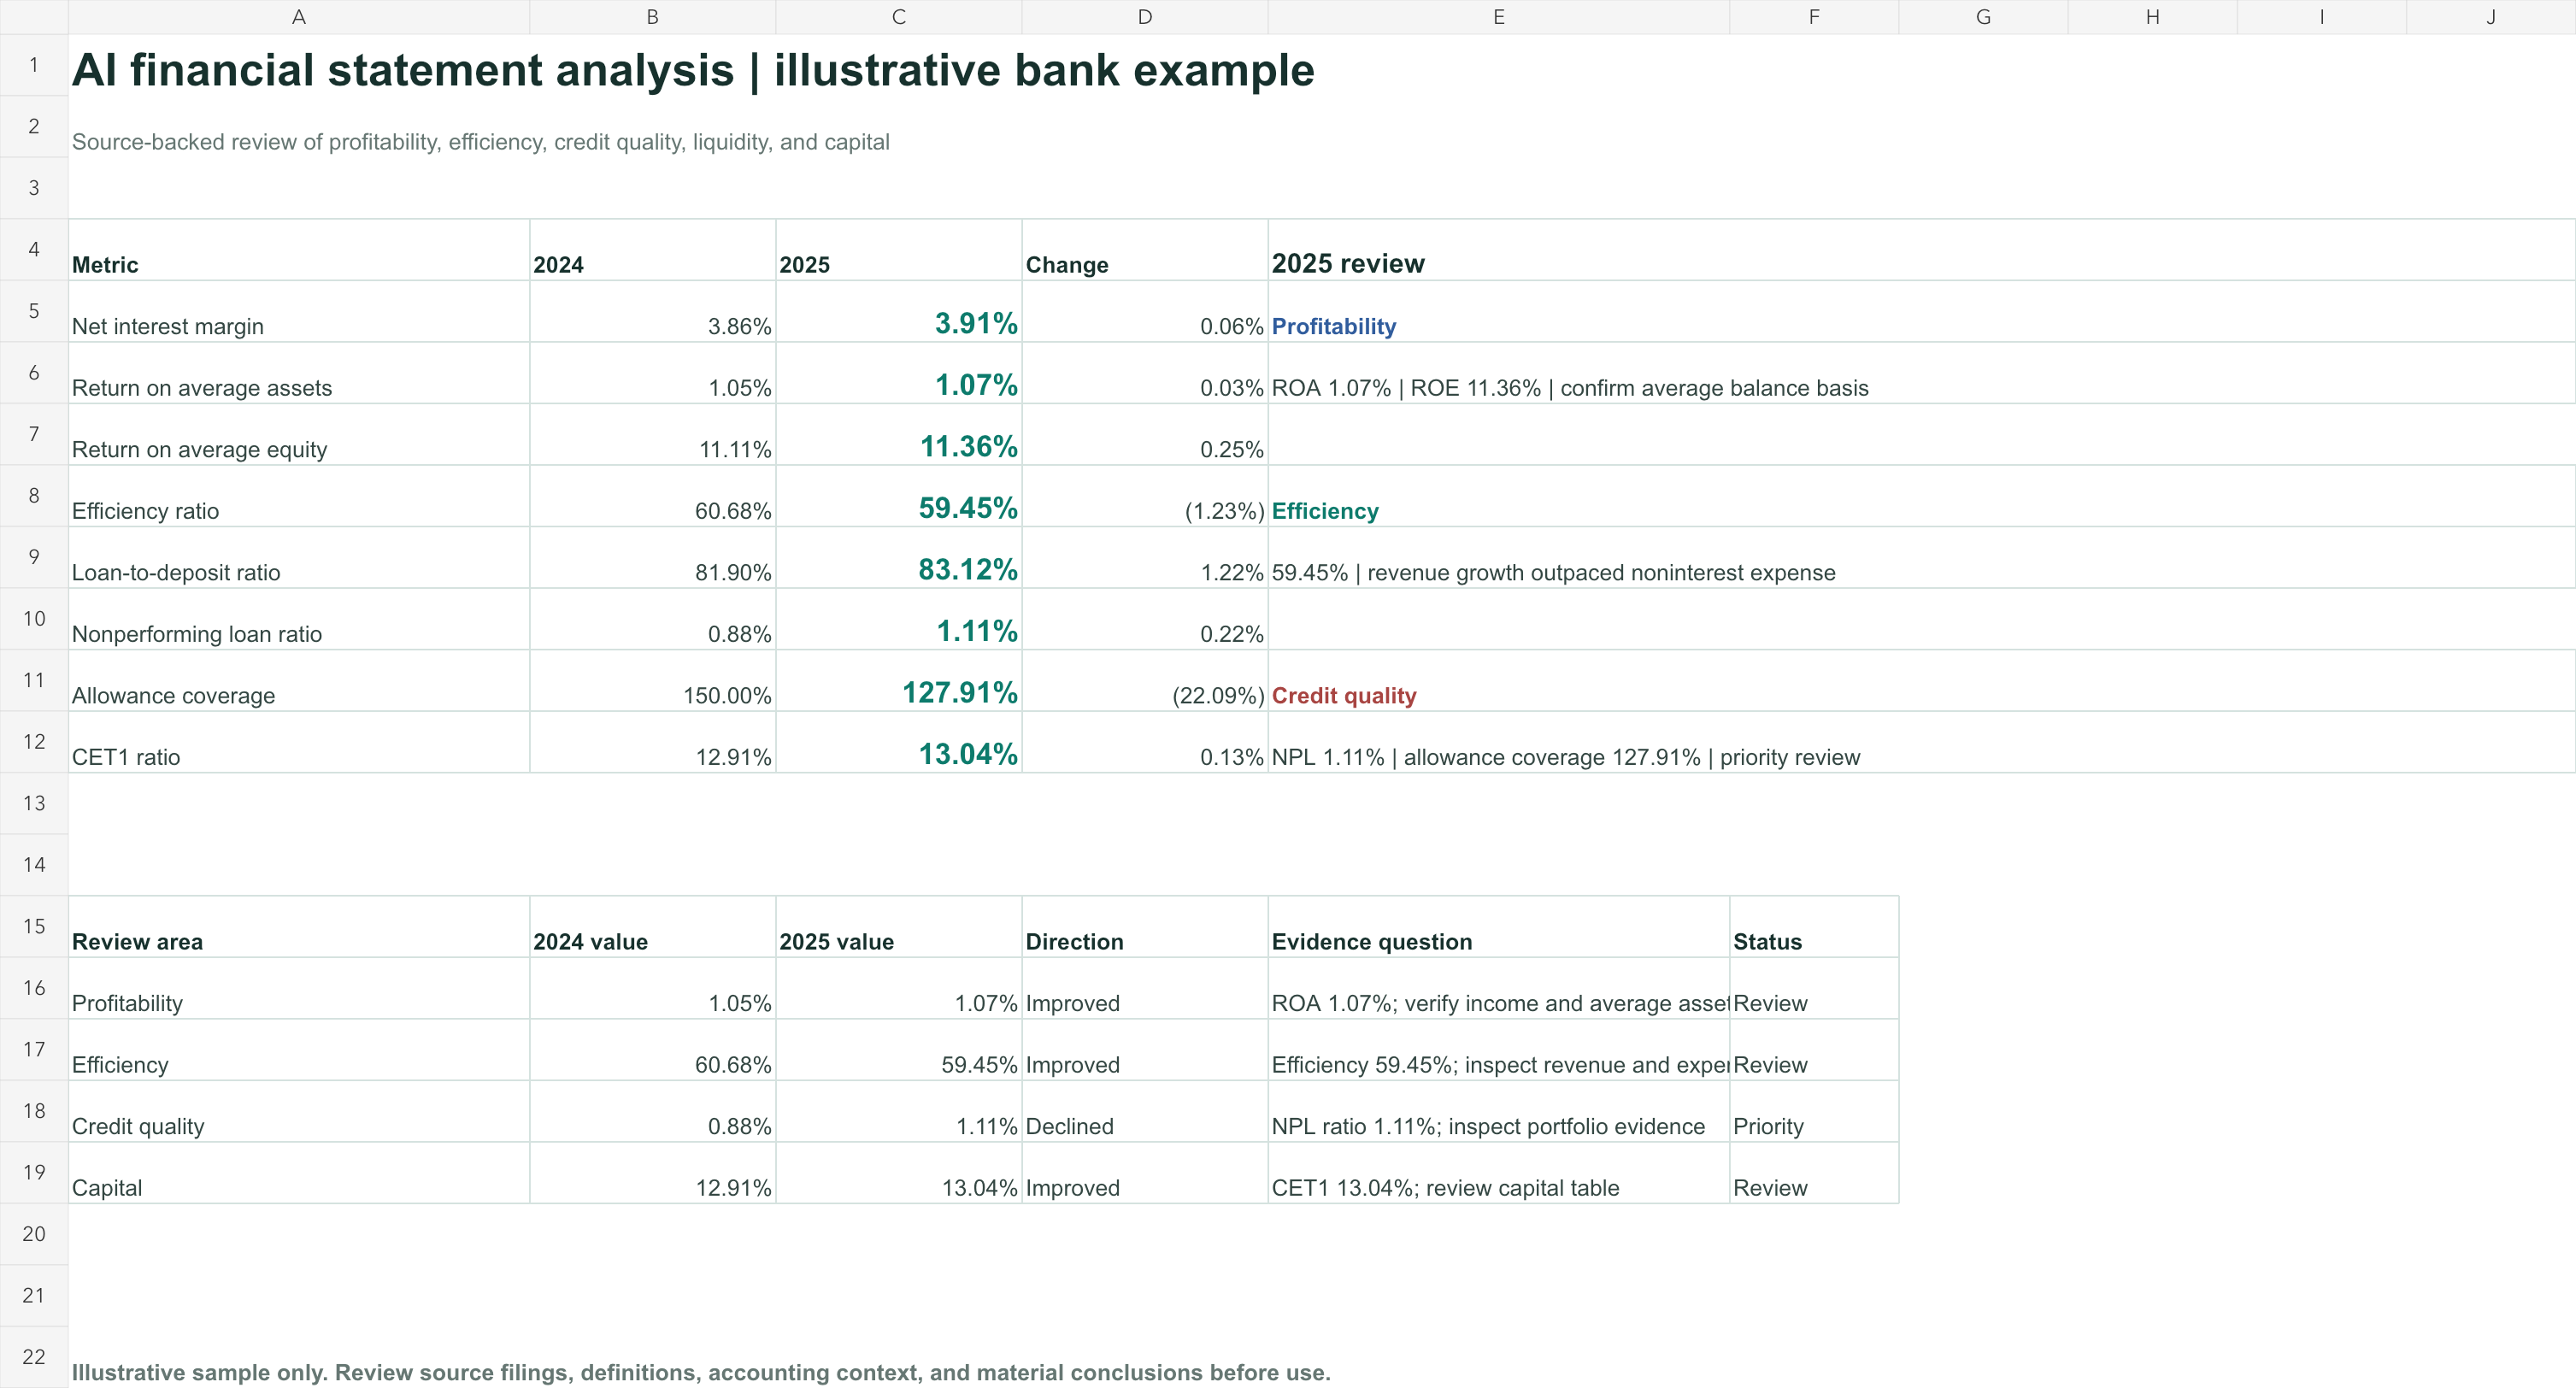2576x1388 pixels.
Task: Select column A header
Action: (x=298, y=17)
